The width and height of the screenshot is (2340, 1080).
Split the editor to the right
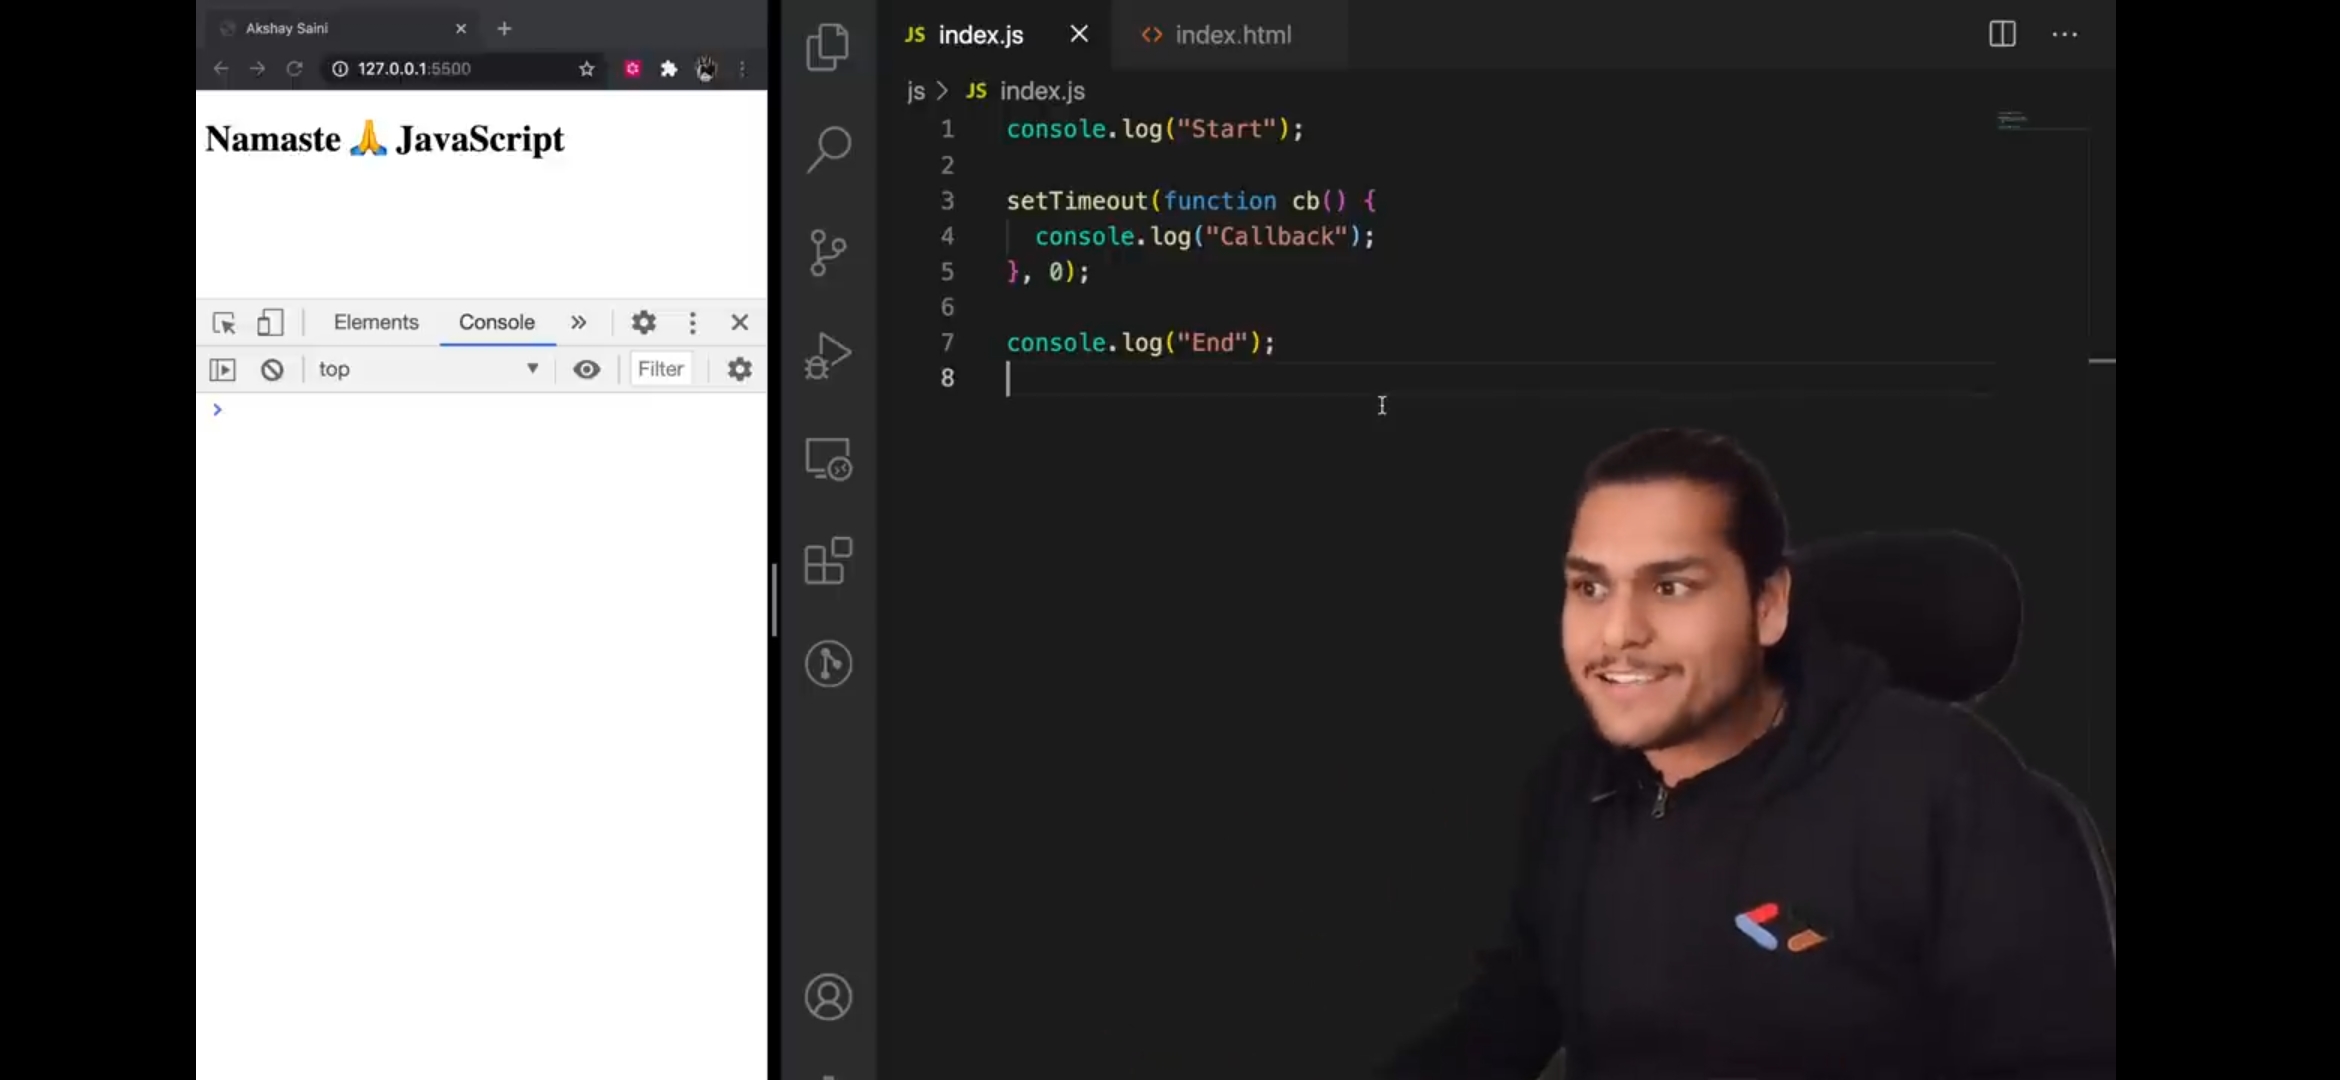(2002, 34)
